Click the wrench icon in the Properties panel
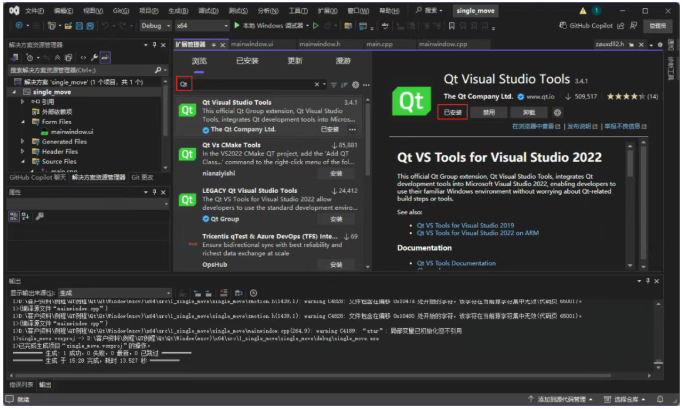The height and width of the screenshot is (409, 683). (x=40, y=216)
